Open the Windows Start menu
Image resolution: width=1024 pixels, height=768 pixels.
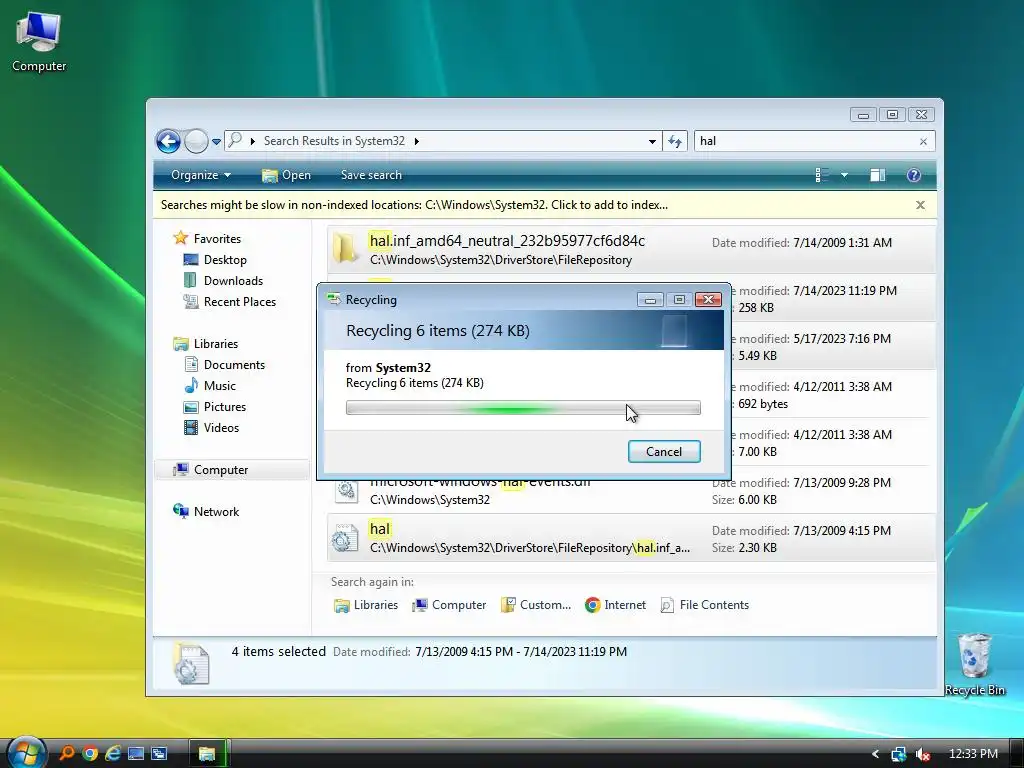click(26, 752)
